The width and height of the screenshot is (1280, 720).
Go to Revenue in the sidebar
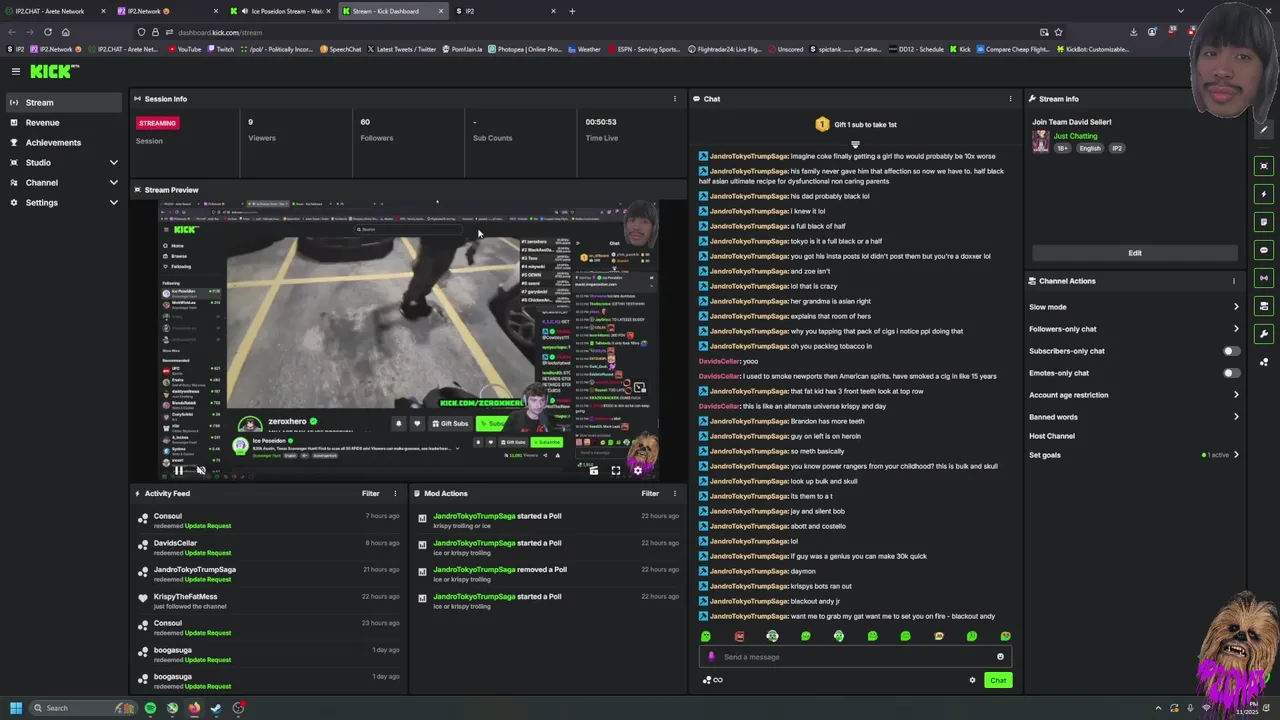coord(62,122)
